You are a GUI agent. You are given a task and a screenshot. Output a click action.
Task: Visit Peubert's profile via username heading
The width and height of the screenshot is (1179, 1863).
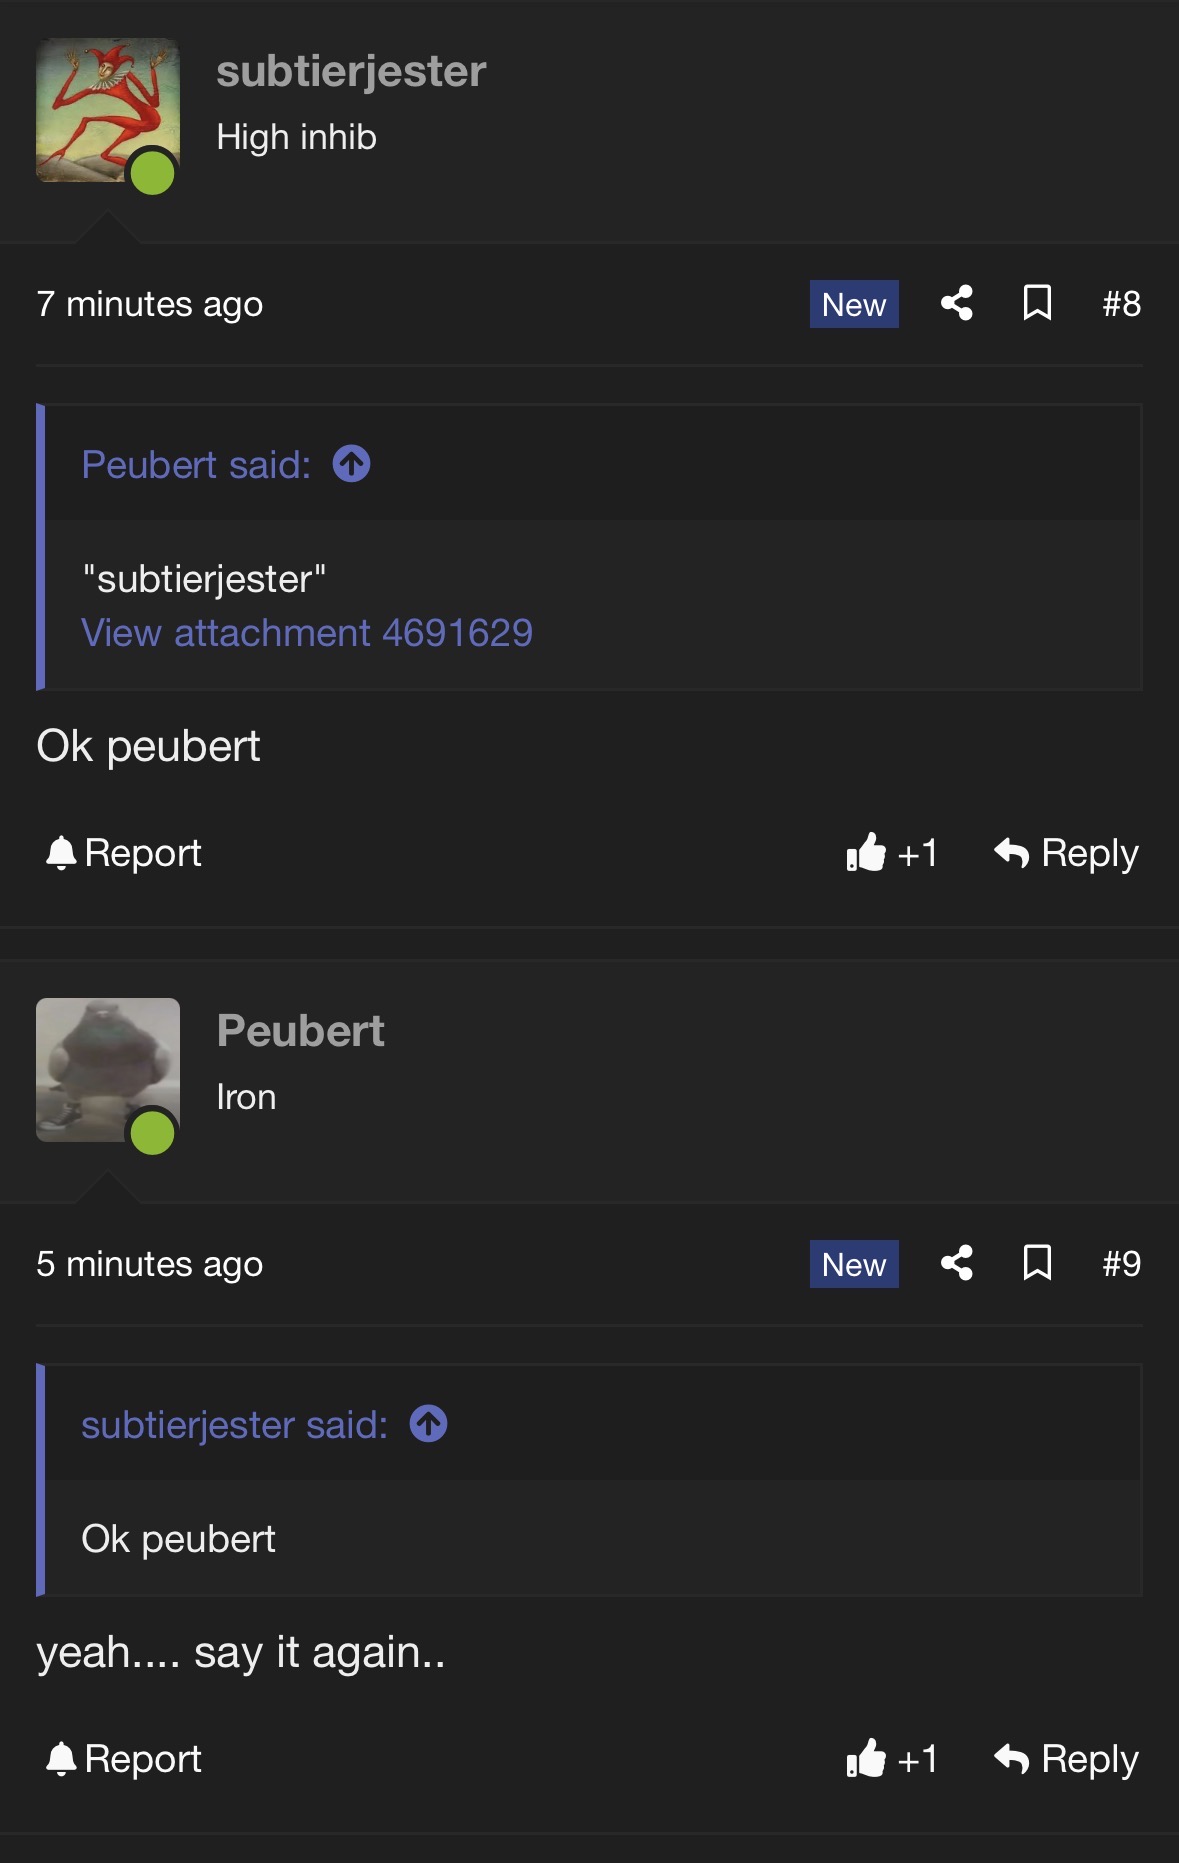click(x=300, y=1031)
